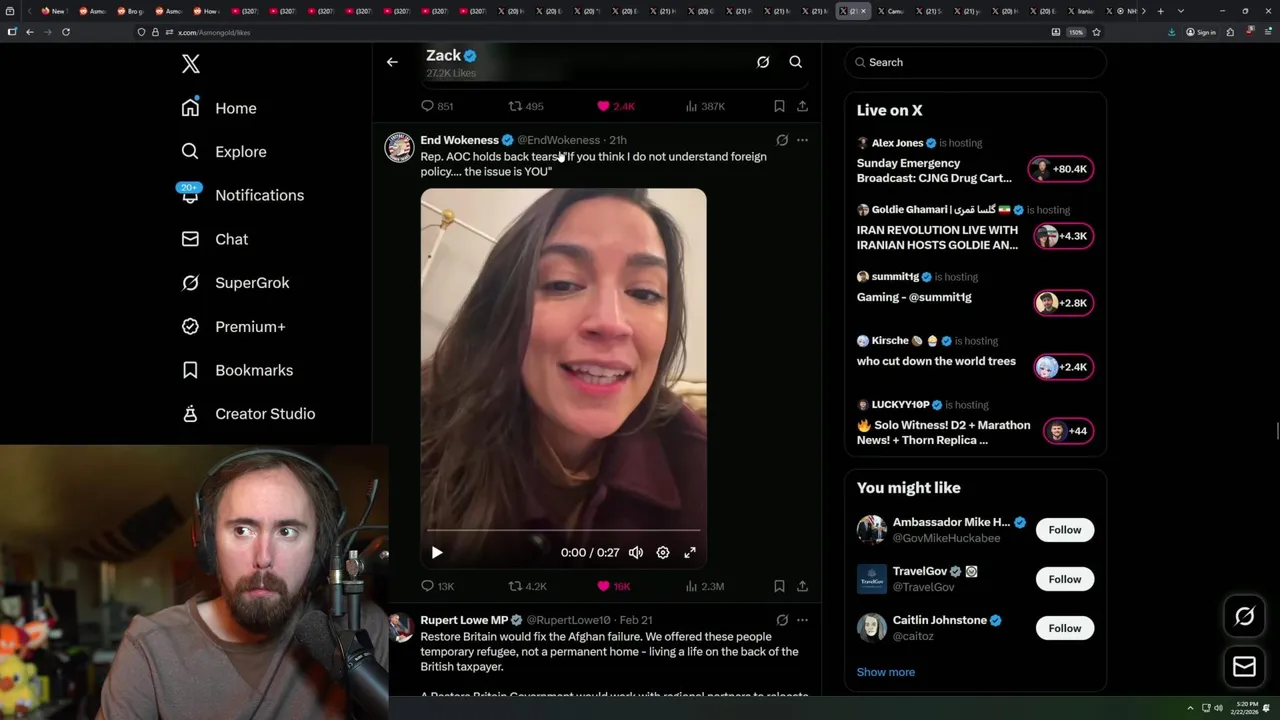1280x720 pixels.
Task: Repost End Wokeness post with 4.2K reposts
Action: (527, 586)
